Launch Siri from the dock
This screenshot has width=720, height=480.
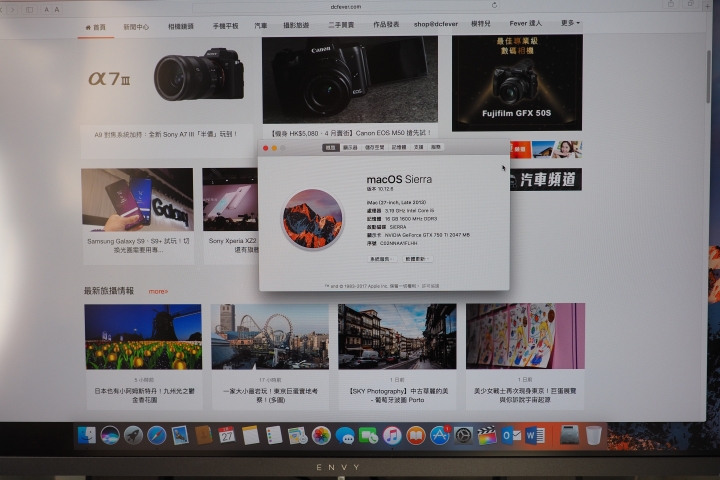[x=110, y=435]
